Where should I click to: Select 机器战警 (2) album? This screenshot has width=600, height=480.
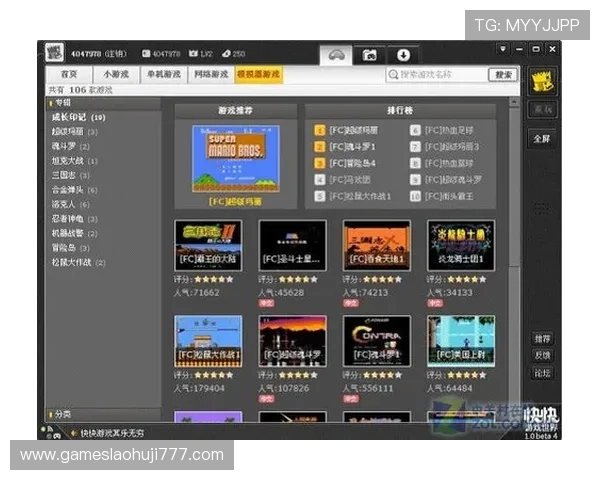(75, 234)
